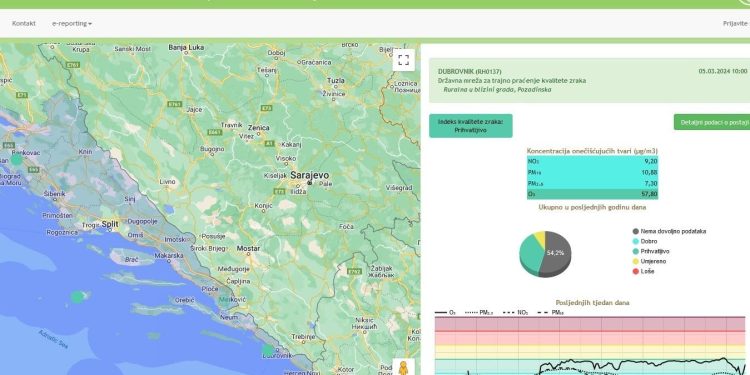750x375 pixels.
Task: Open the Prijavite link in the top bar
Action: [735, 23]
